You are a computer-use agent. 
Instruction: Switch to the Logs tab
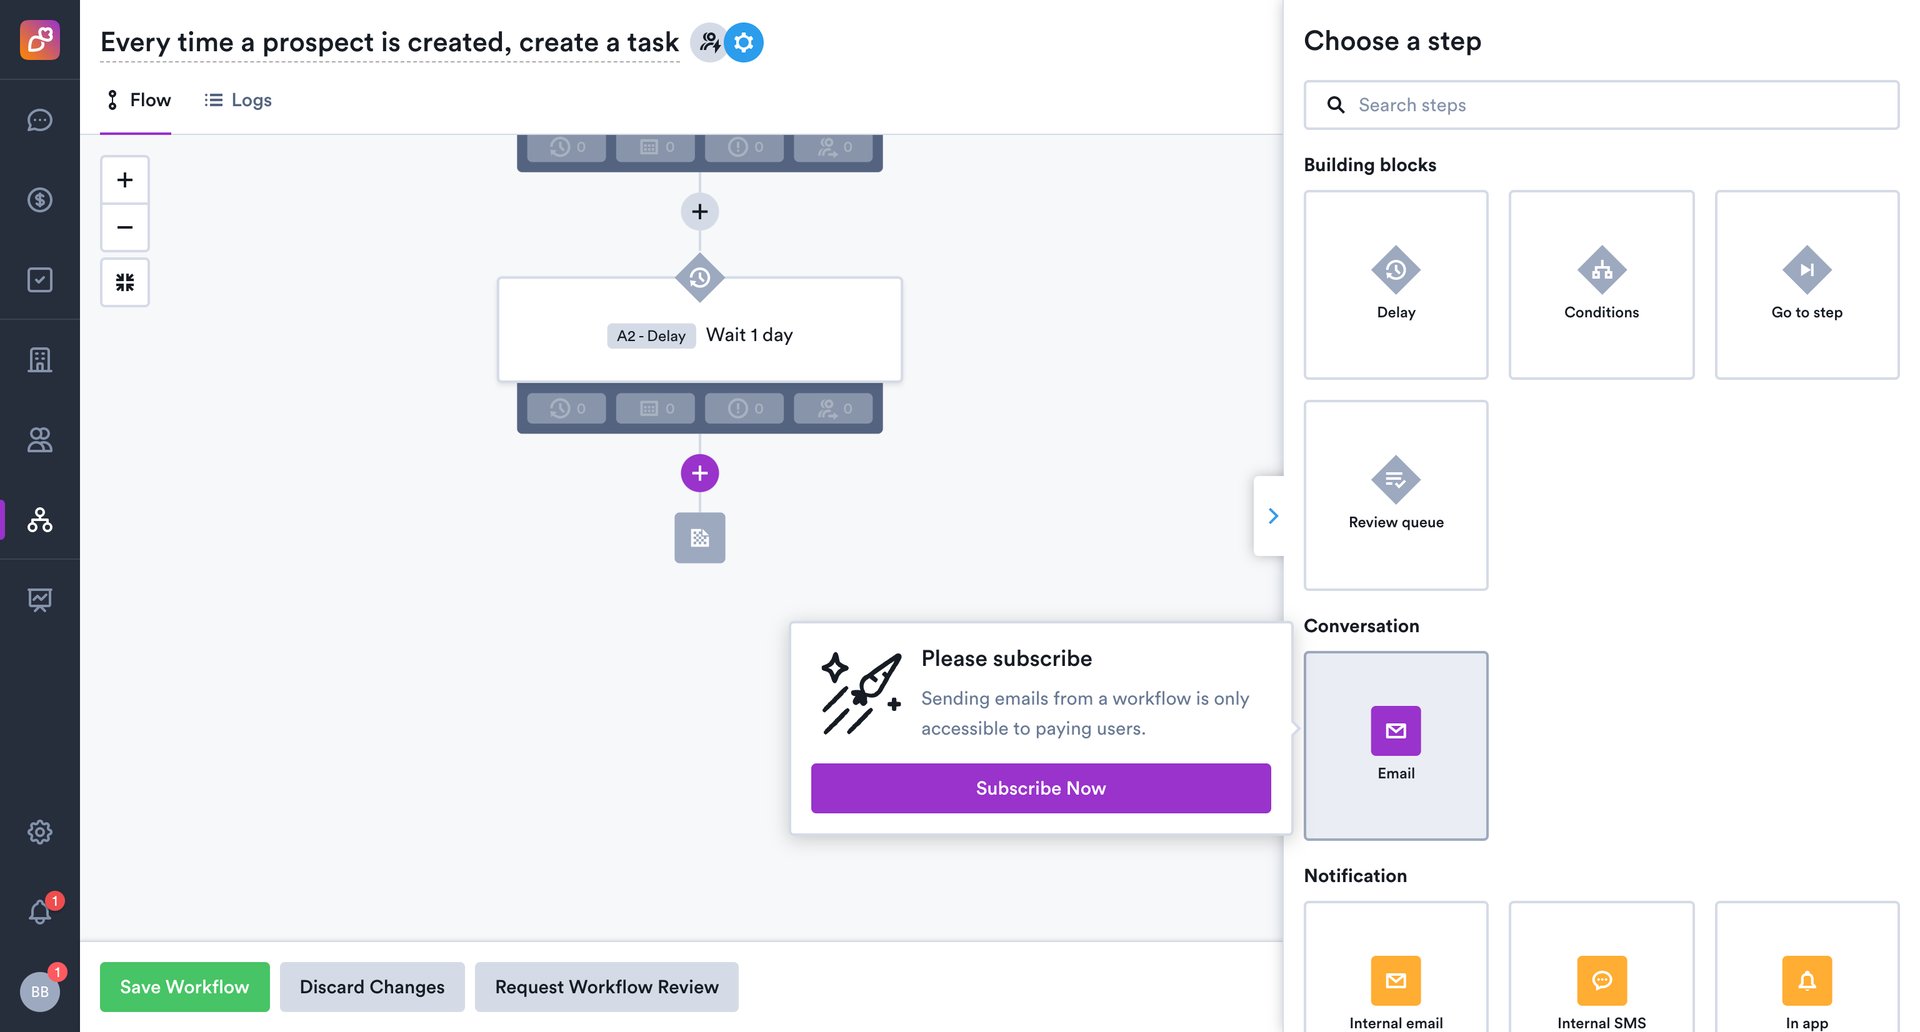[237, 100]
